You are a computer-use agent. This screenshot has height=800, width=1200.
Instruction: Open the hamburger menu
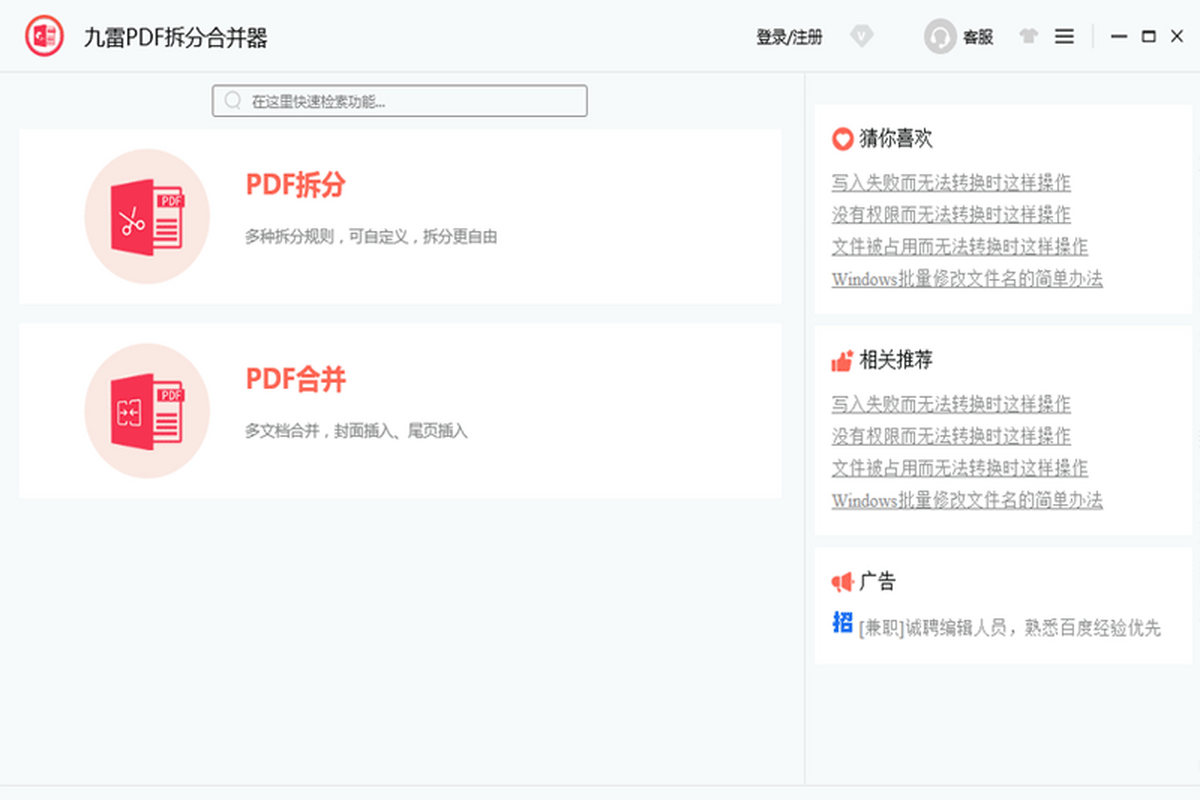1064,36
